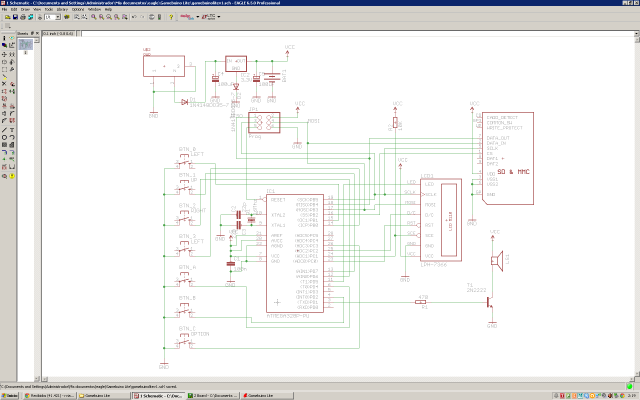Image resolution: width=640 pixels, height=400 pixels.
Task: Select the Bus tool
Action: coord(4,152)
